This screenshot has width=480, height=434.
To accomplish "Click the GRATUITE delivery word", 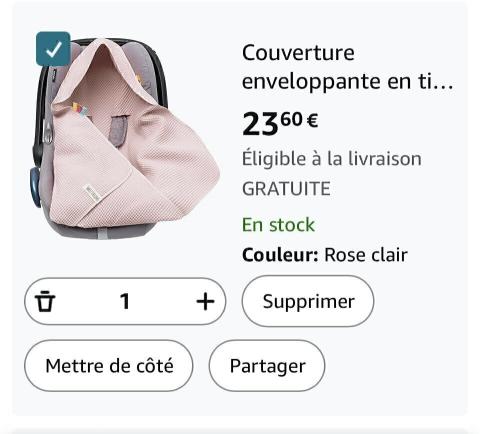I will tap(286, 189).
